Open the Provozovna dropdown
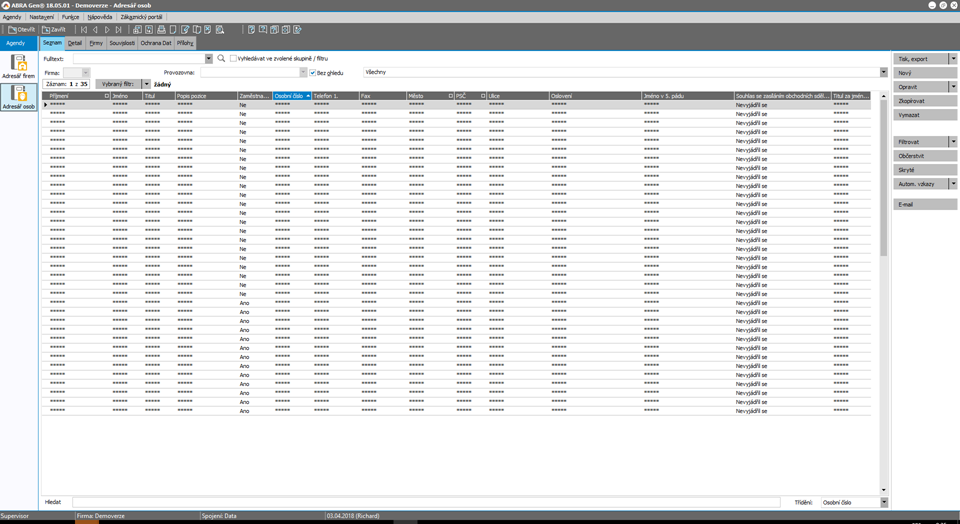 click(x=303, y=72)
